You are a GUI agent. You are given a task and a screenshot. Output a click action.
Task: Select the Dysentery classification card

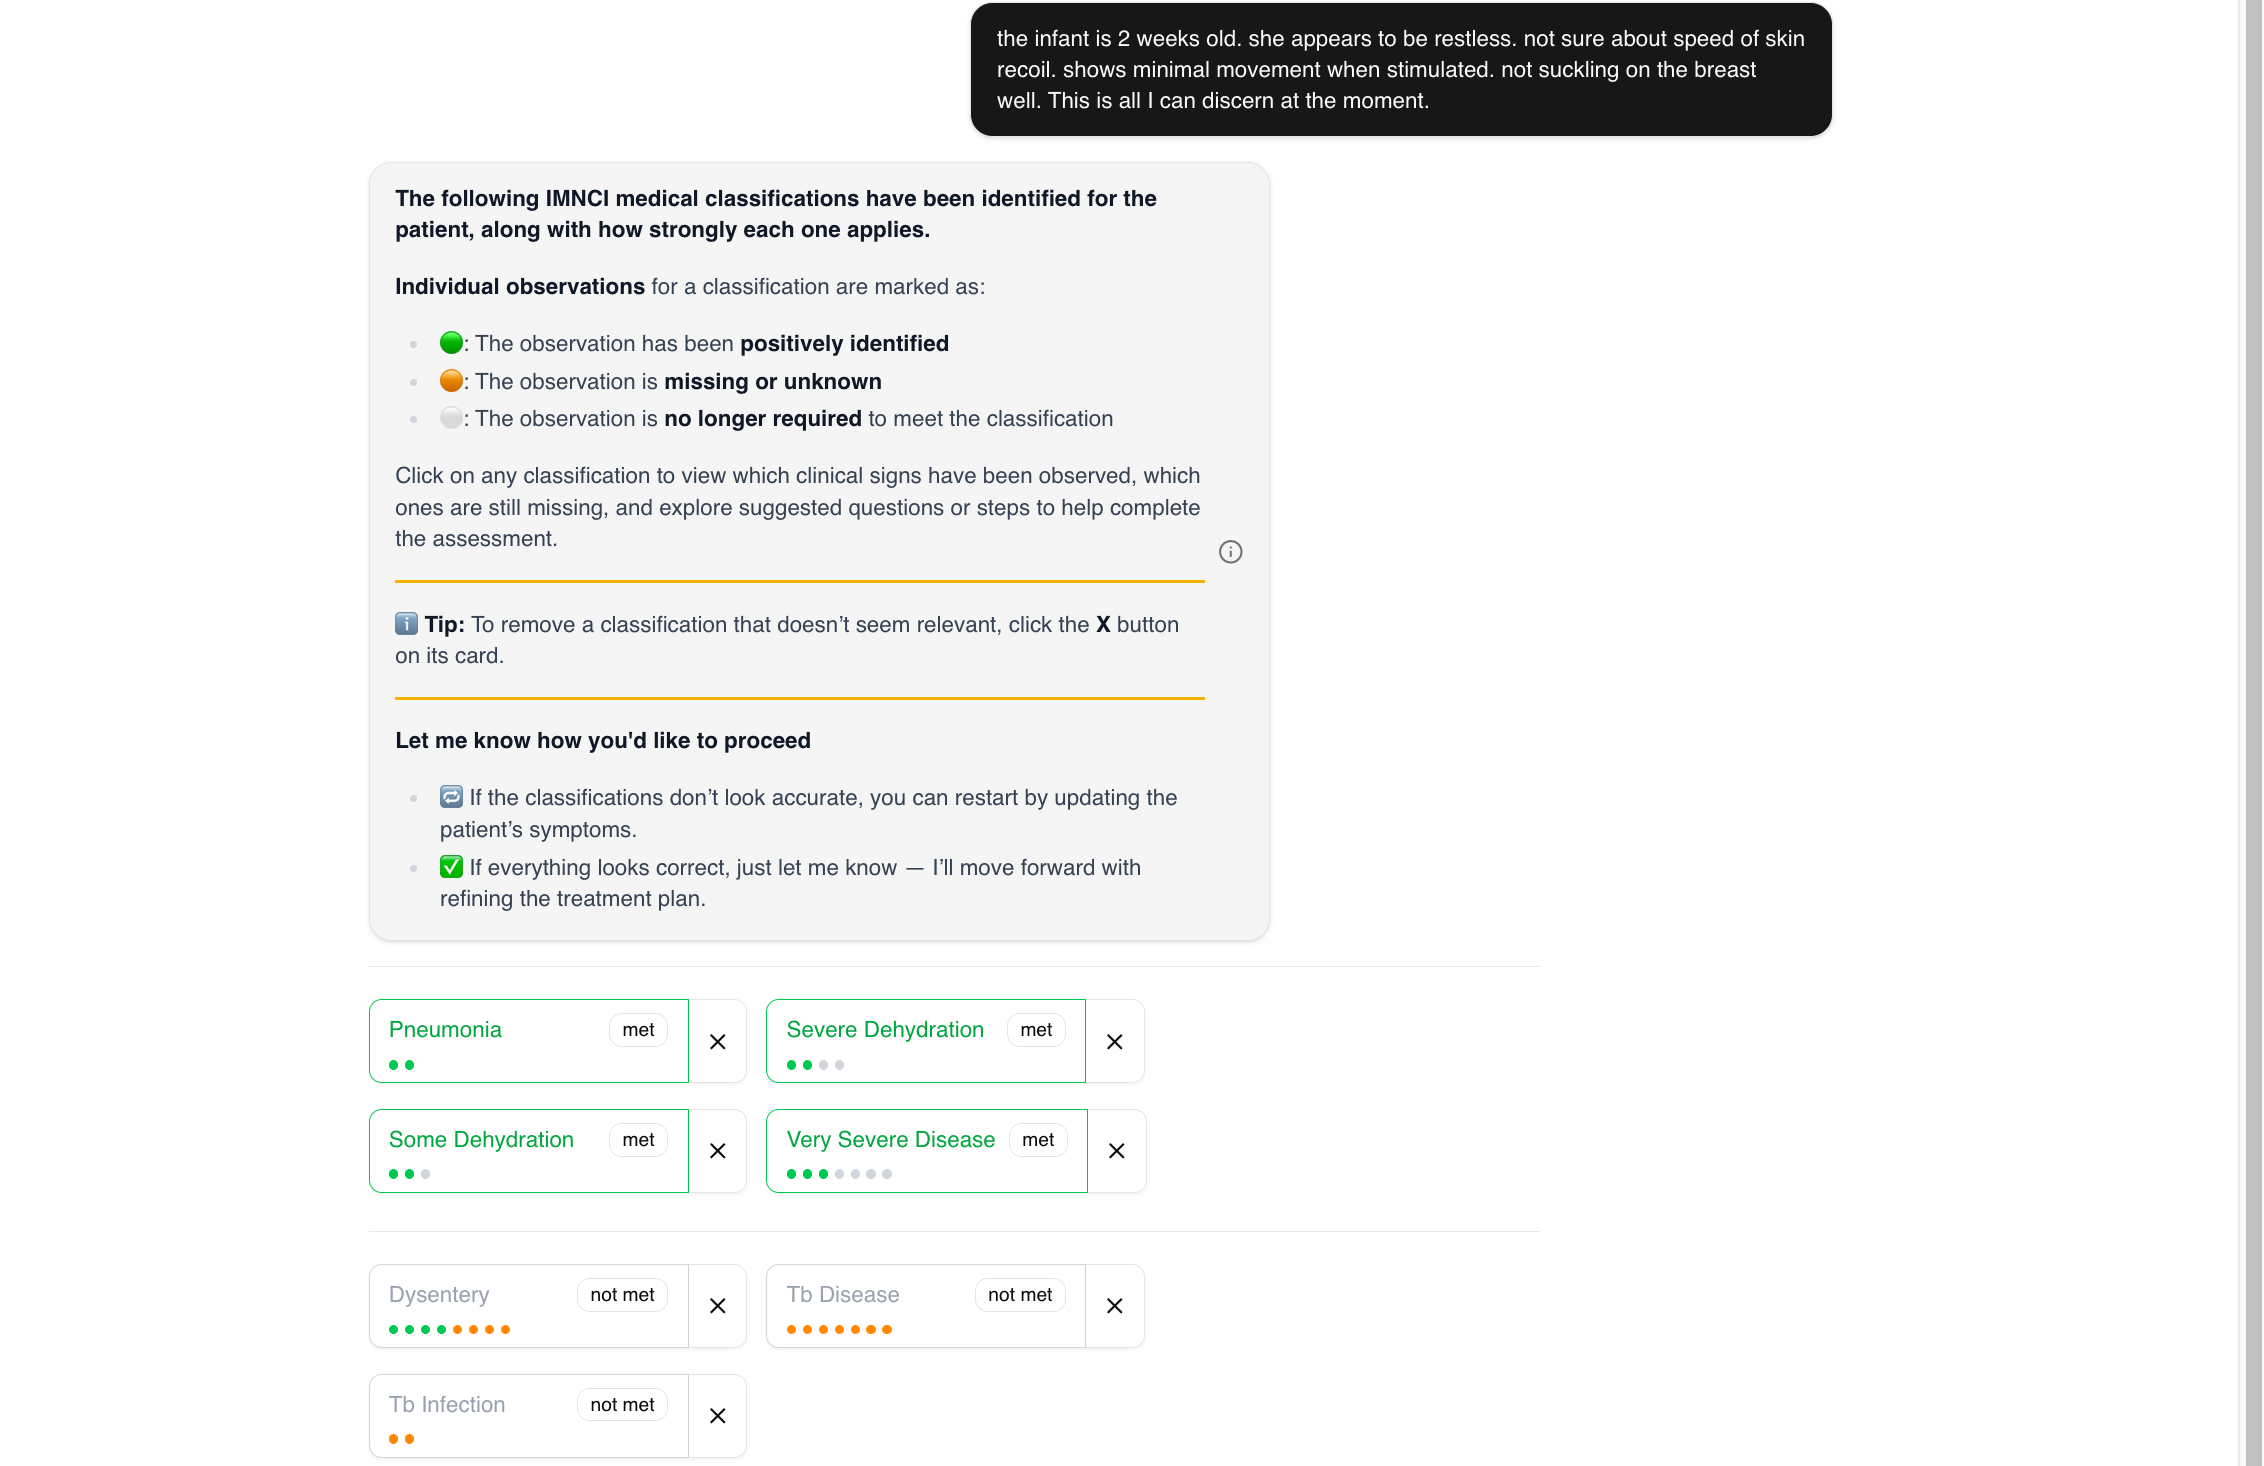click(x=438, y=1293)
